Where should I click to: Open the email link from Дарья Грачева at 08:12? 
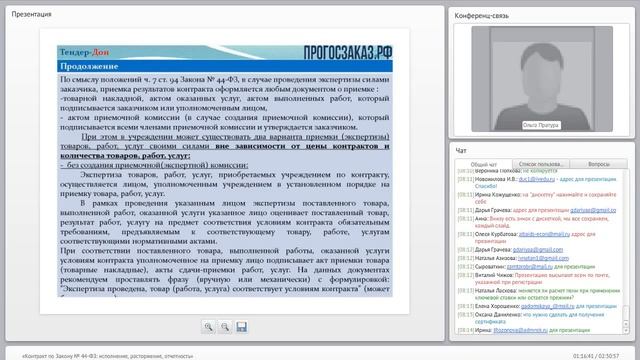point(538,250)
